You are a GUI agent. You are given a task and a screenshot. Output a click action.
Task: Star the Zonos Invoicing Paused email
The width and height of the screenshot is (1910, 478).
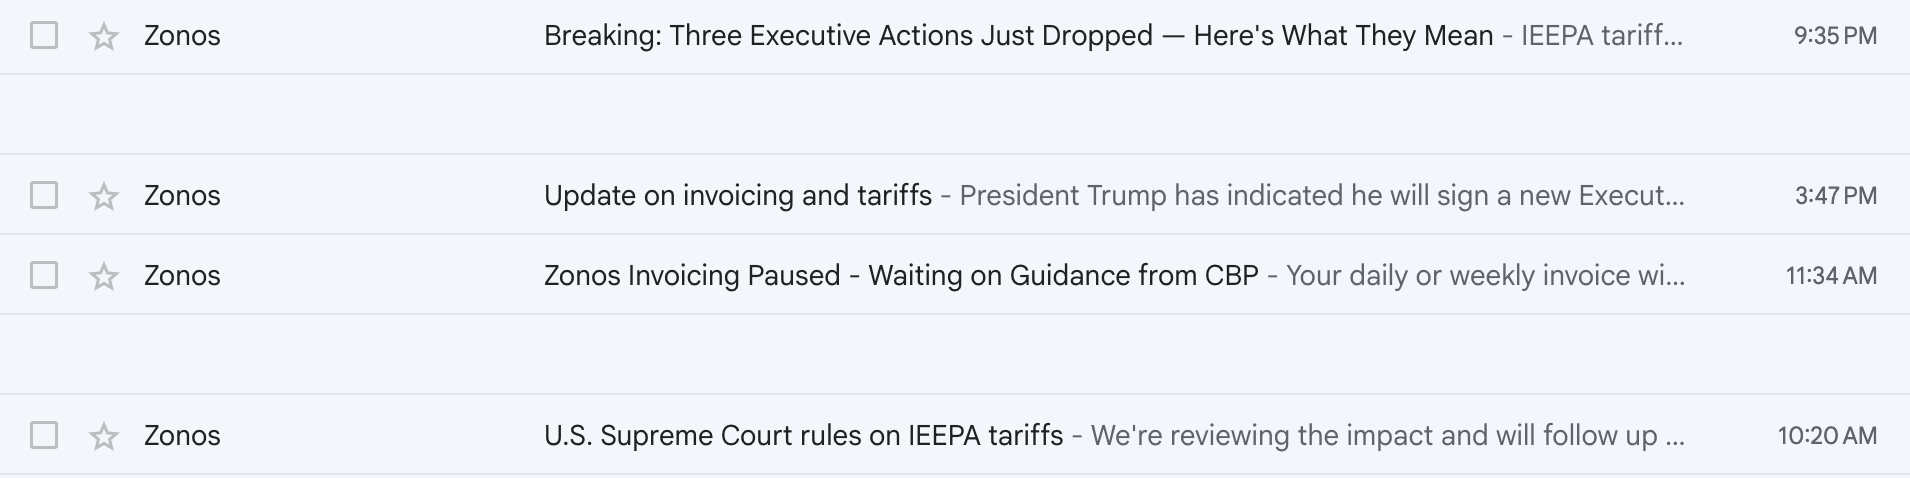[104, 276]
